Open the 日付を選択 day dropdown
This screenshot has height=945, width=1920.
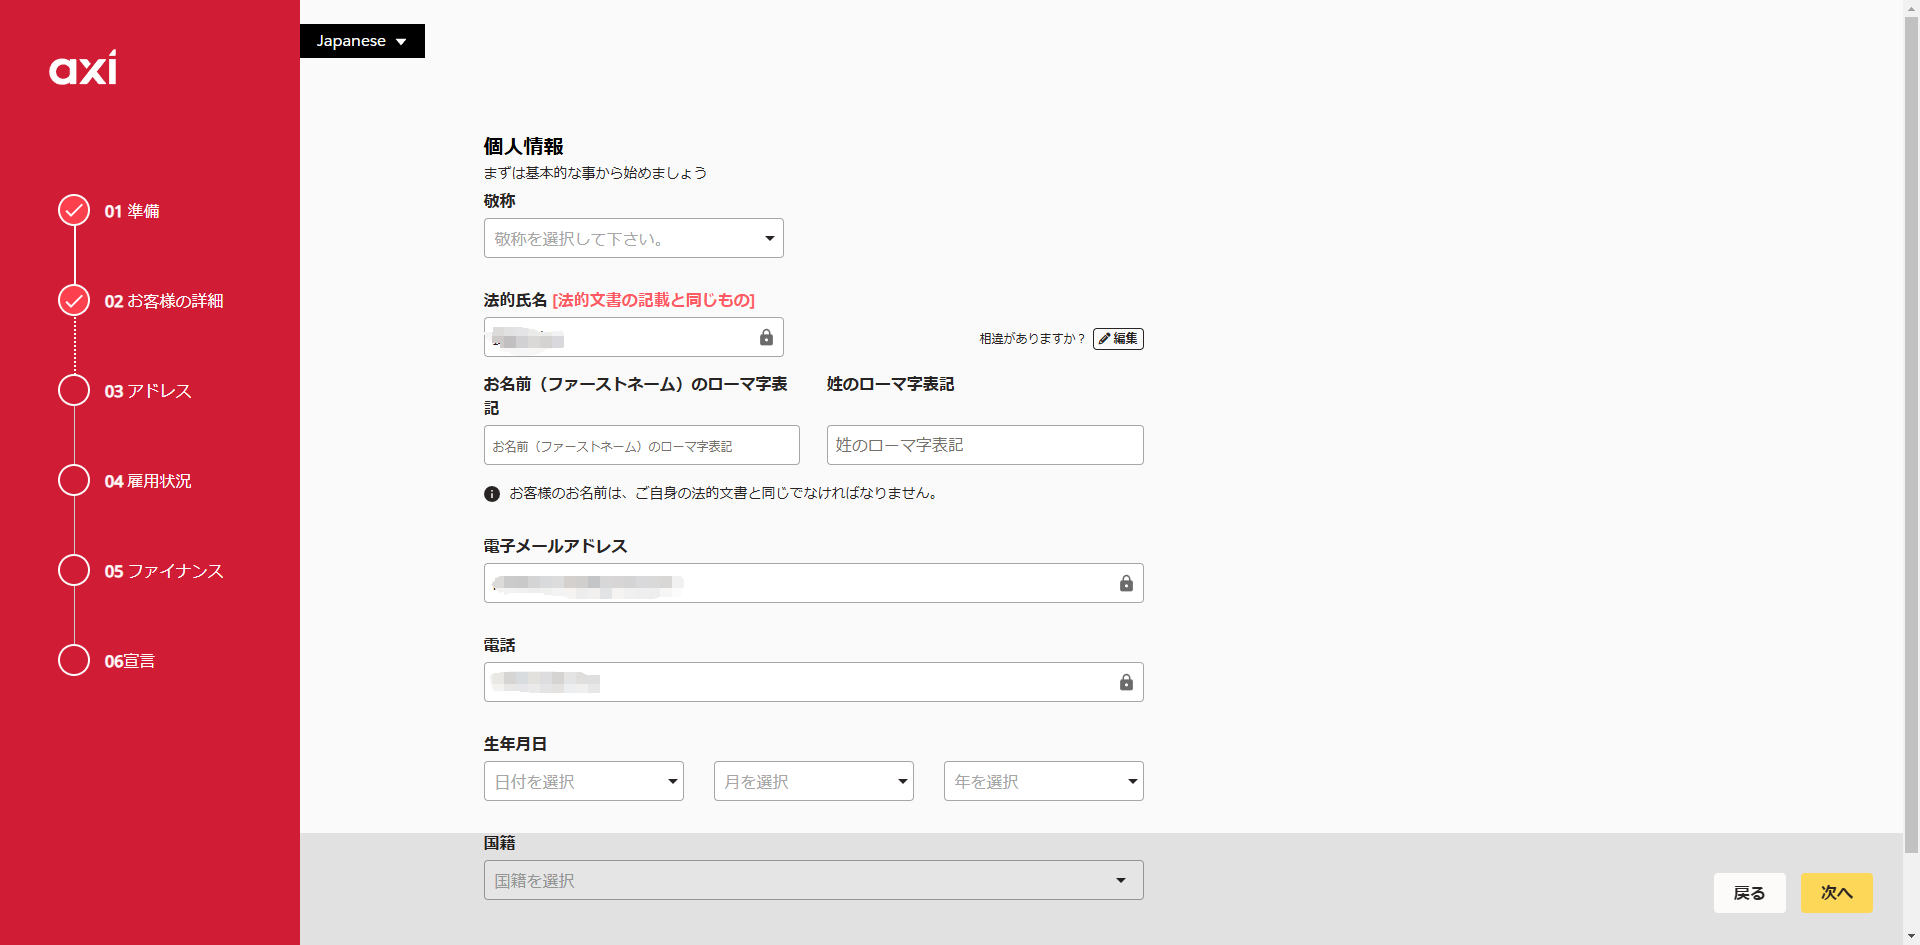point(583,782)
